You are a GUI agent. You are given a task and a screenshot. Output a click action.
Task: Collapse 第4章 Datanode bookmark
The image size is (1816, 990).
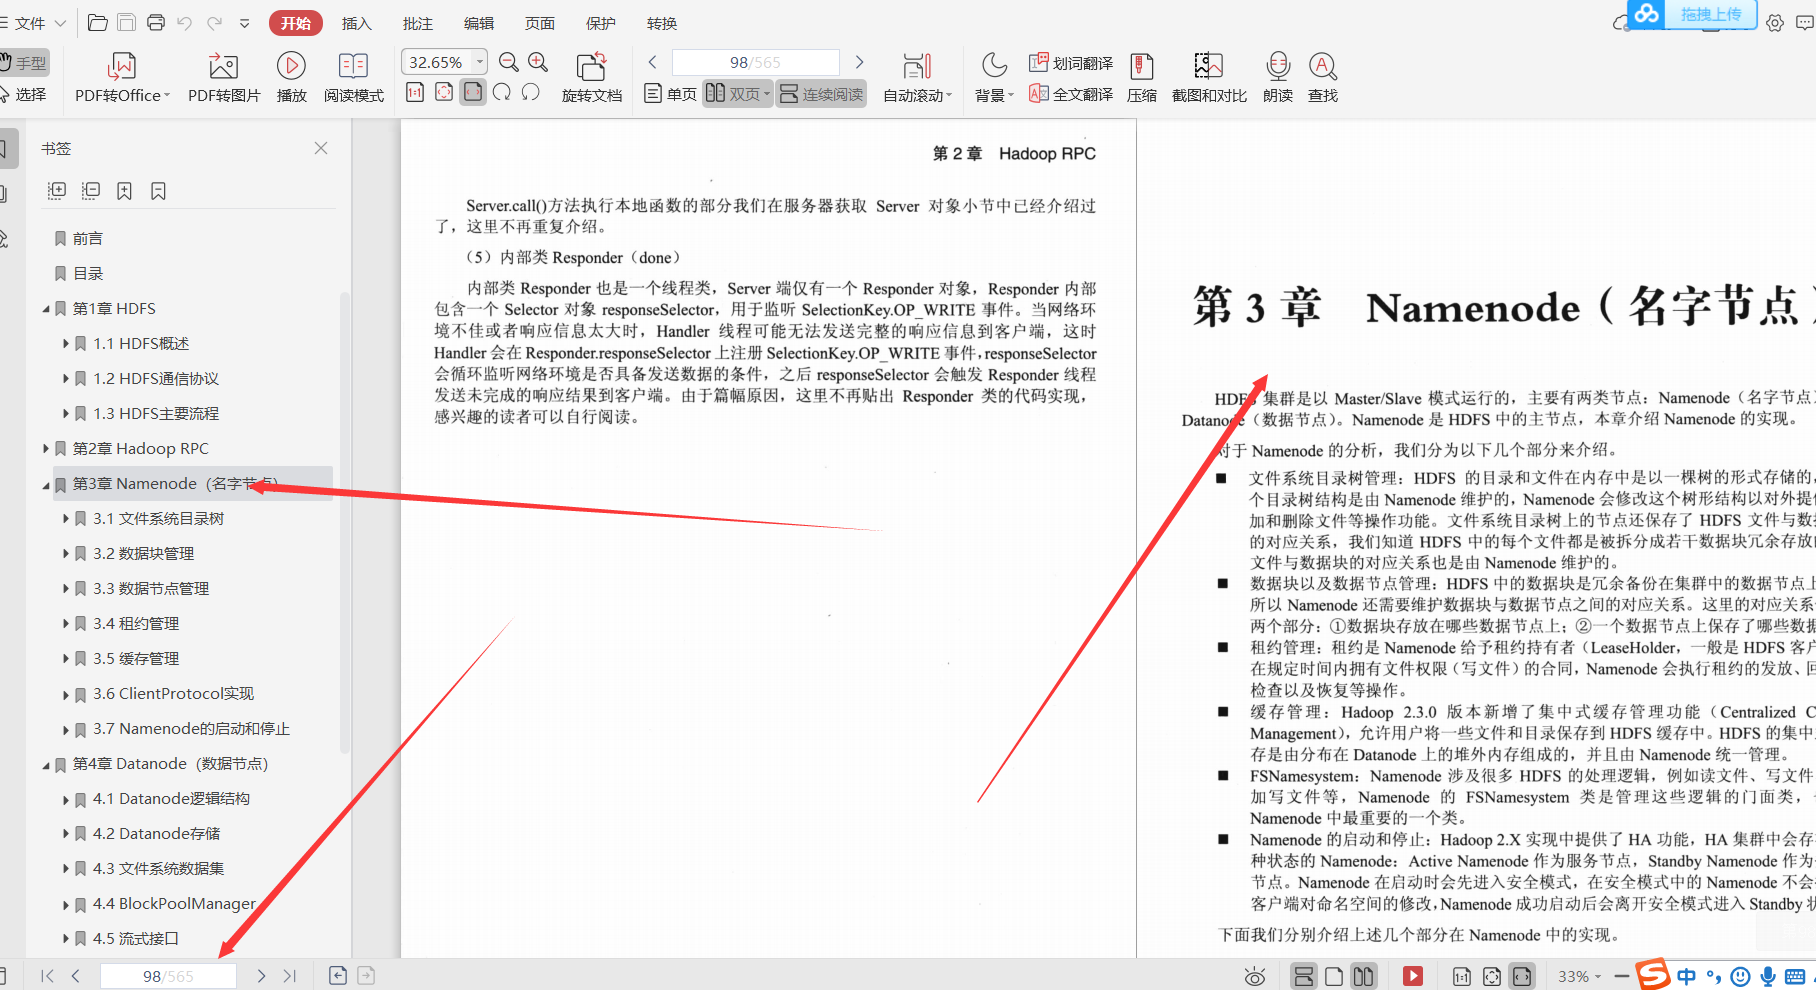click(x=46, y=765)
